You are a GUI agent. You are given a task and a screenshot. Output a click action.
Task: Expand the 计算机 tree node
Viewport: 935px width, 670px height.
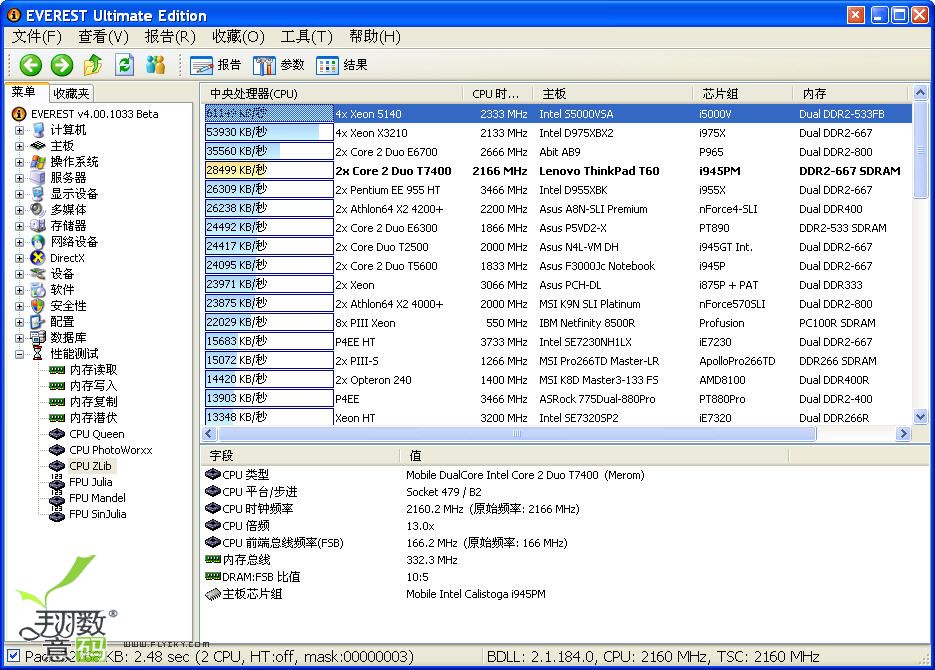pyautogui.click(x=20, y=130)
